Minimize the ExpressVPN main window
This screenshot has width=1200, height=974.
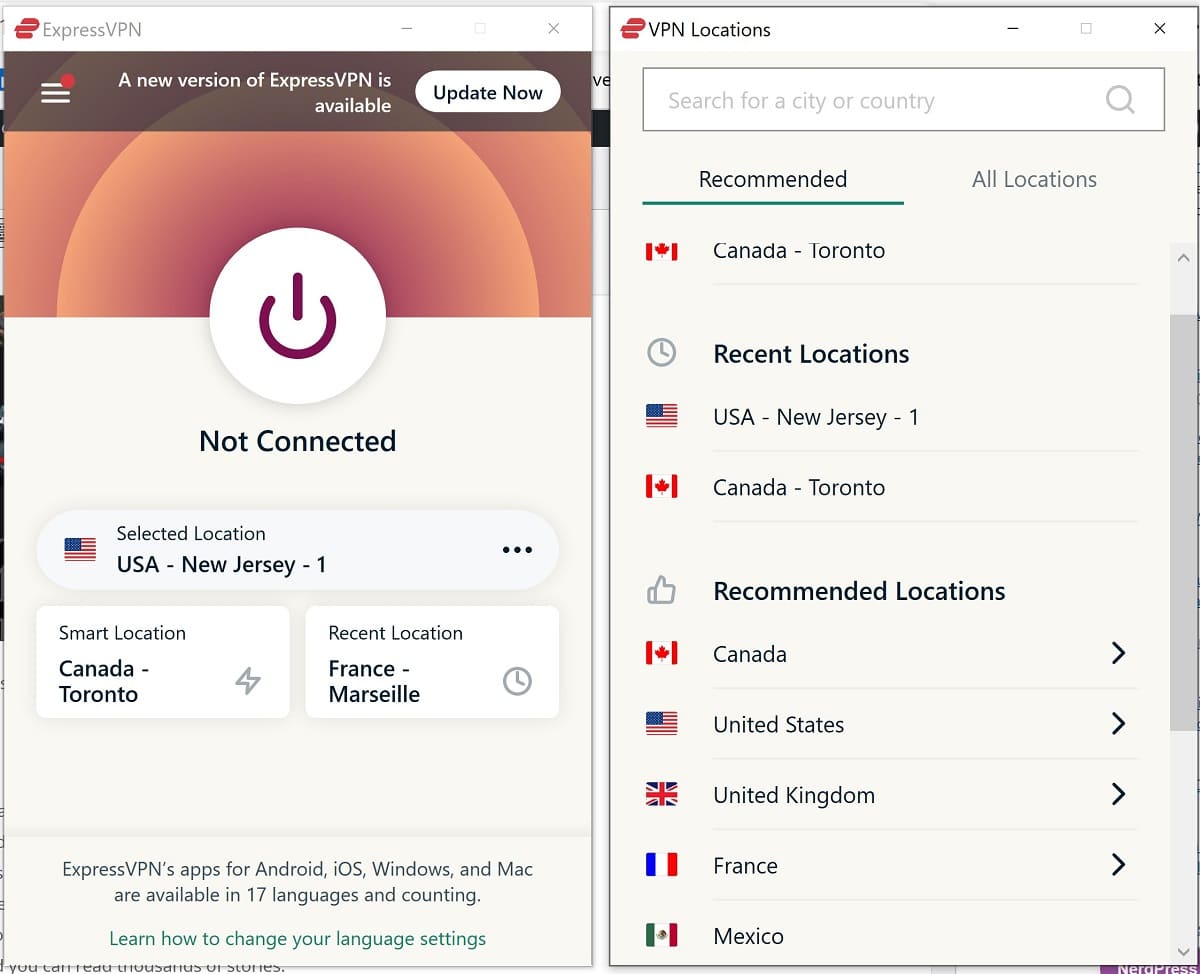[405, 29]
